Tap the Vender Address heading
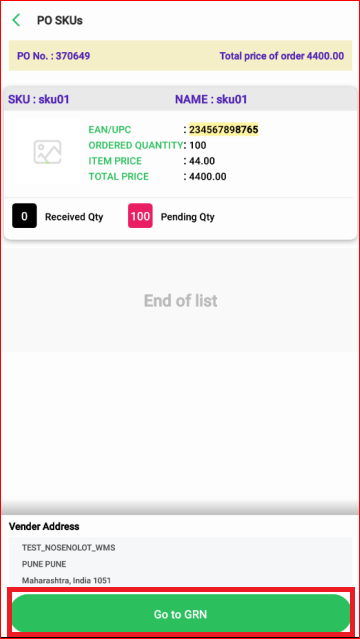This screenshot has width=360, height=639. pyautogui.click(x=44, y=526)
